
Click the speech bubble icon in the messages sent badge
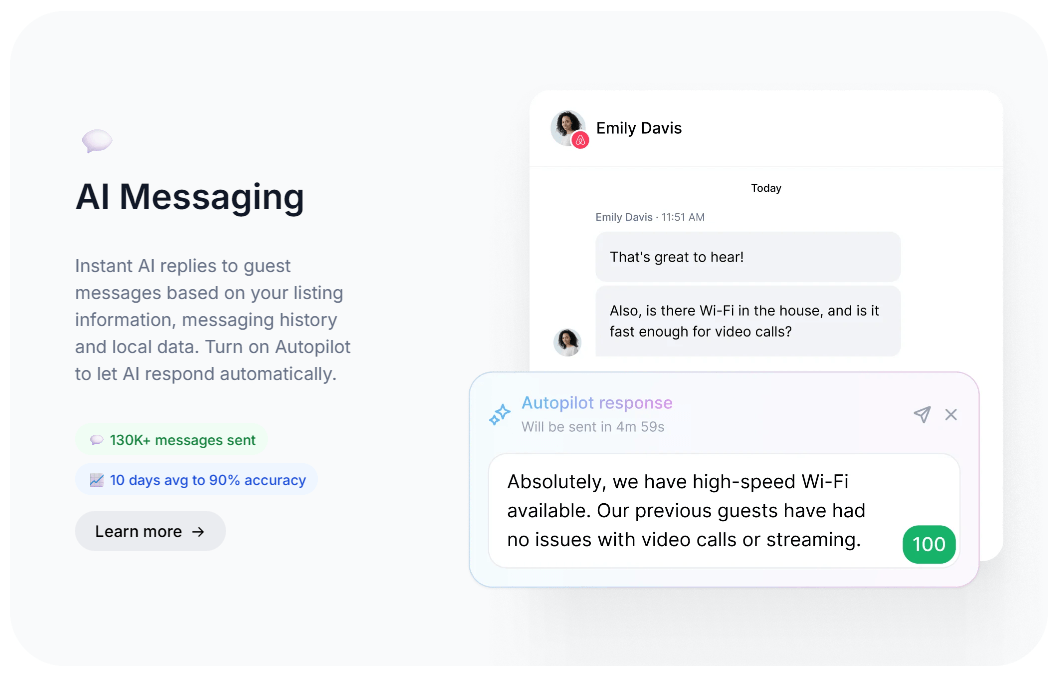(96, 440)
